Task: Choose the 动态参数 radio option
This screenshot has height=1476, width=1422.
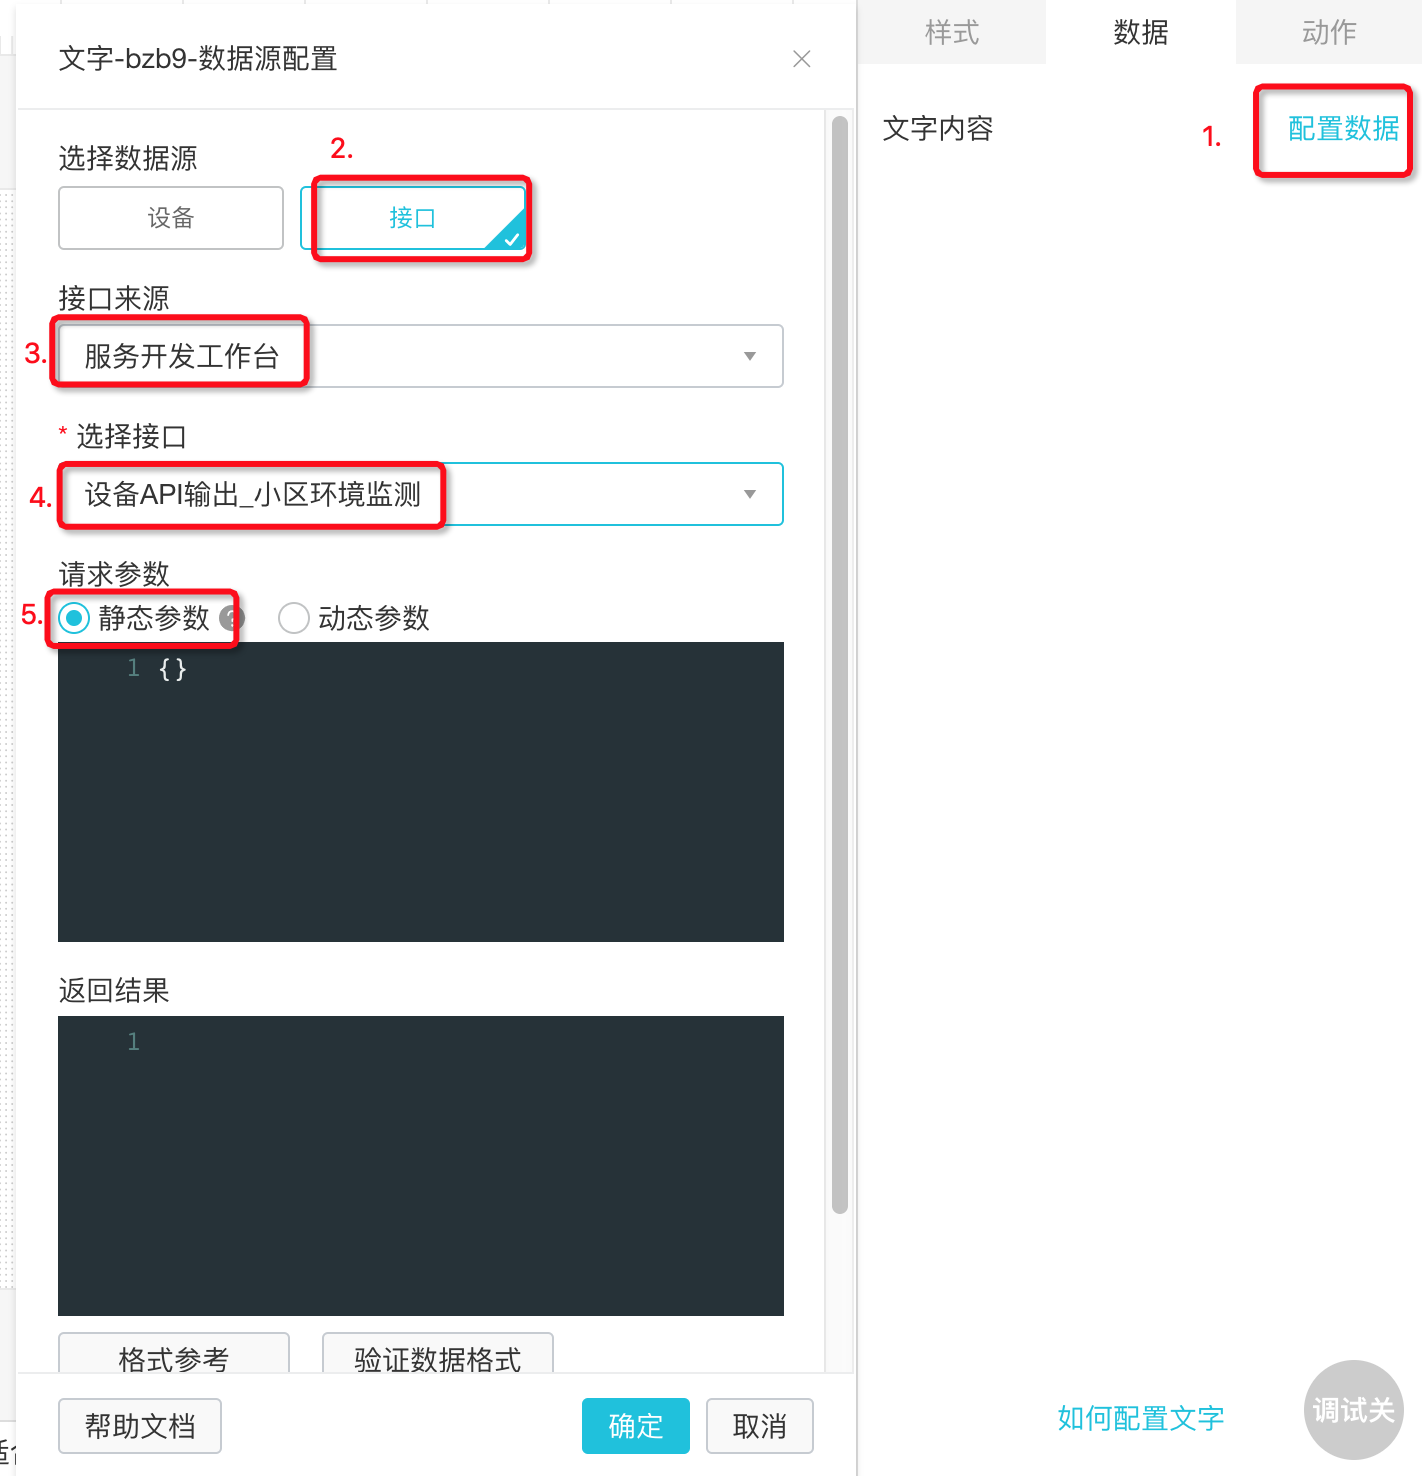Action: (x=293, y=618)
